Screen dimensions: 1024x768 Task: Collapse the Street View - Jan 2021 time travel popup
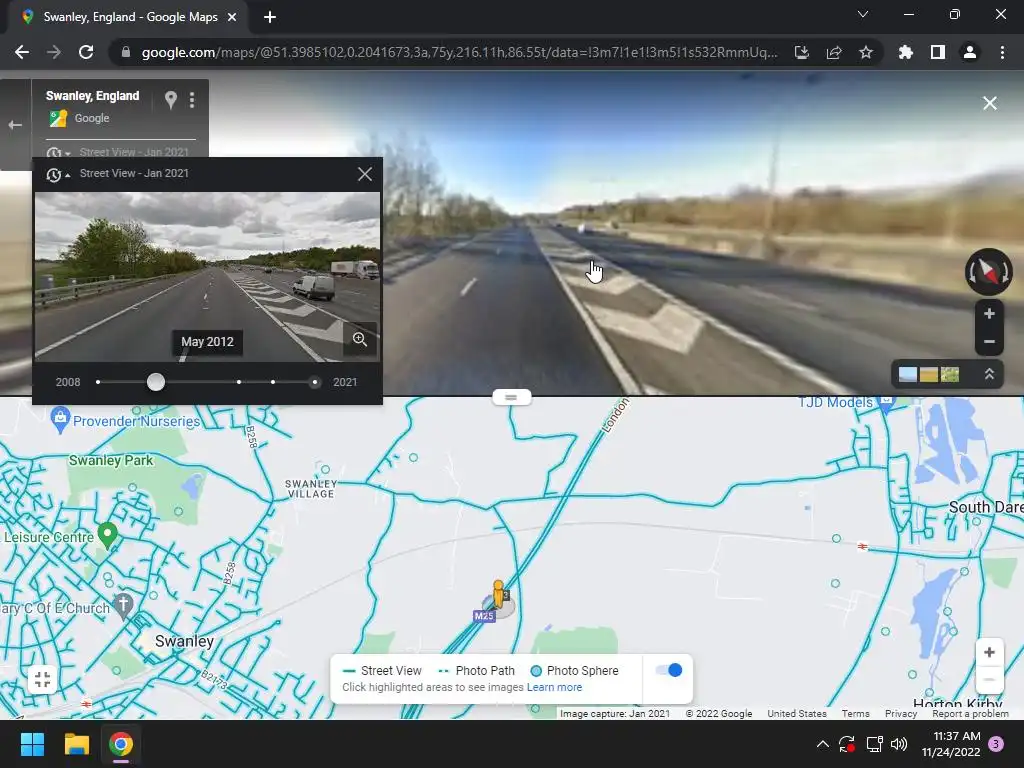pos(57,174)
